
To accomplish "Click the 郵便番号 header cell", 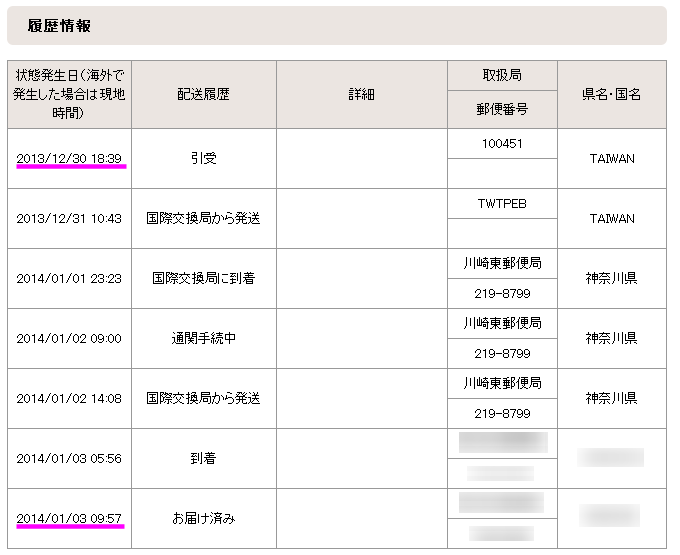I will pyautogui.click(x=501, y=110).
